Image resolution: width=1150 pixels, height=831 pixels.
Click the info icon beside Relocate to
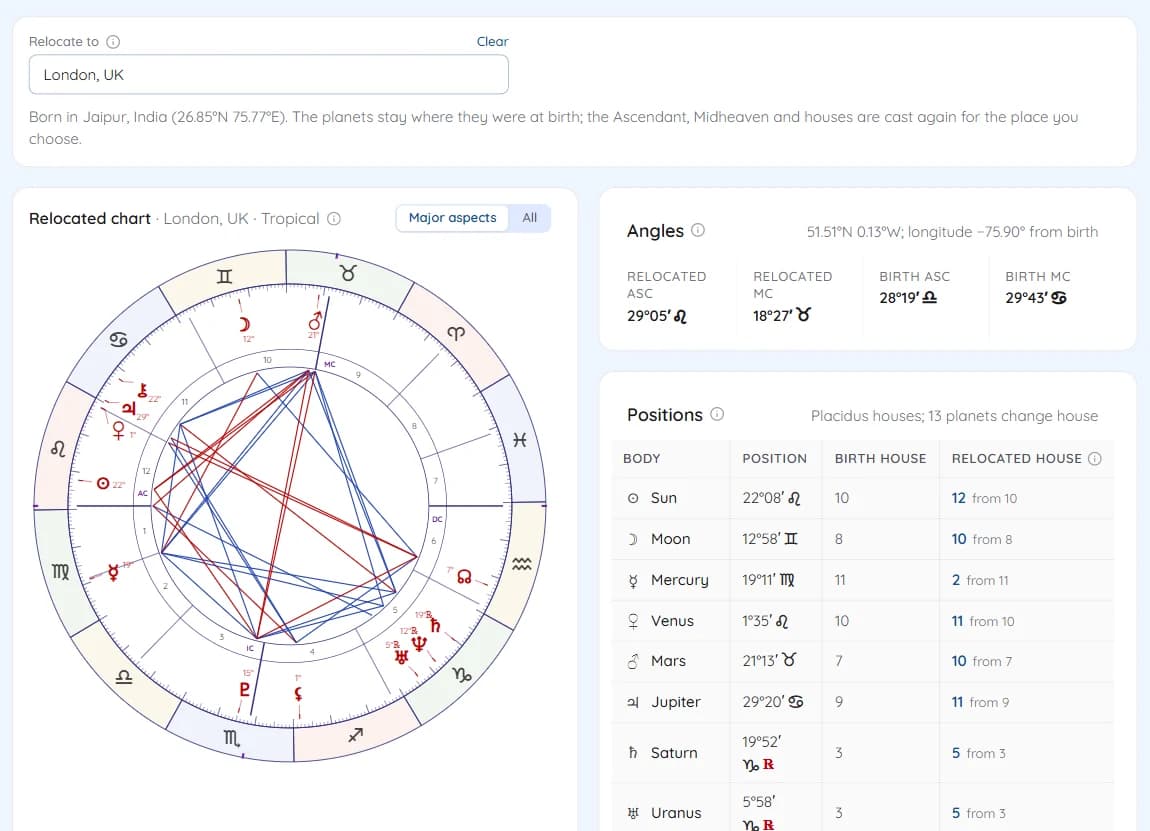(113, 42)
